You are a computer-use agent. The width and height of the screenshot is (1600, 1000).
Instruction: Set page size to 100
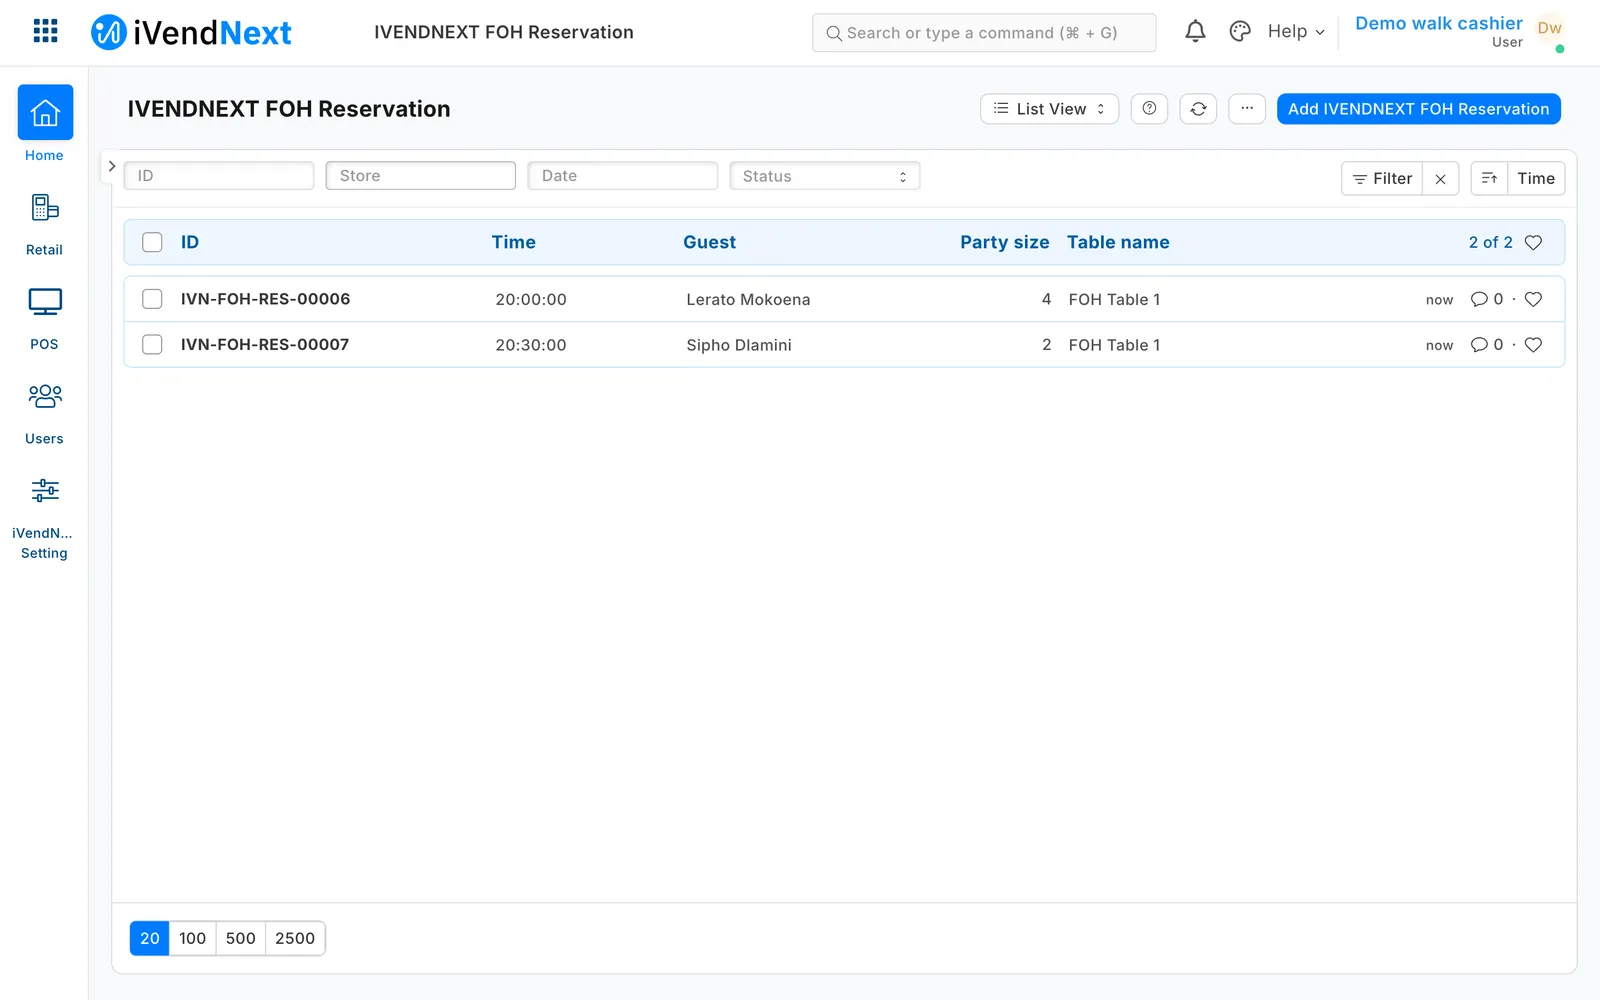coord(192,938)
